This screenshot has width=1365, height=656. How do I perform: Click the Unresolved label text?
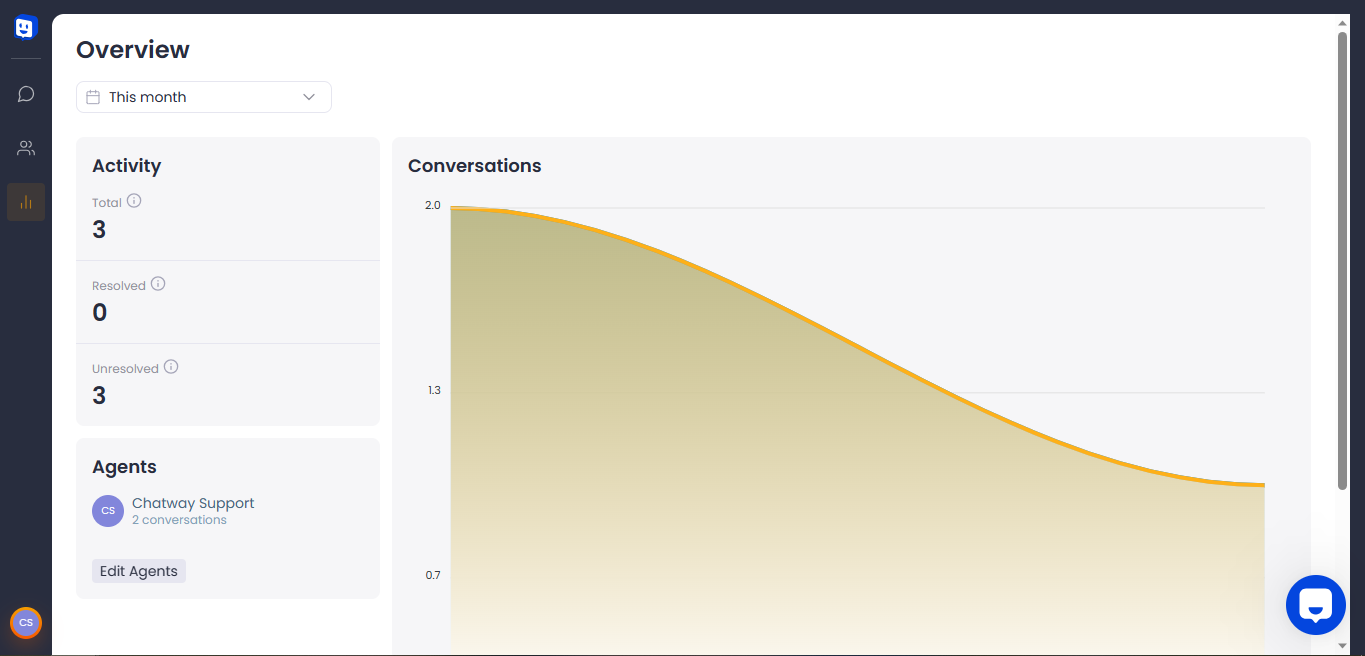click(x=126, y=369)
